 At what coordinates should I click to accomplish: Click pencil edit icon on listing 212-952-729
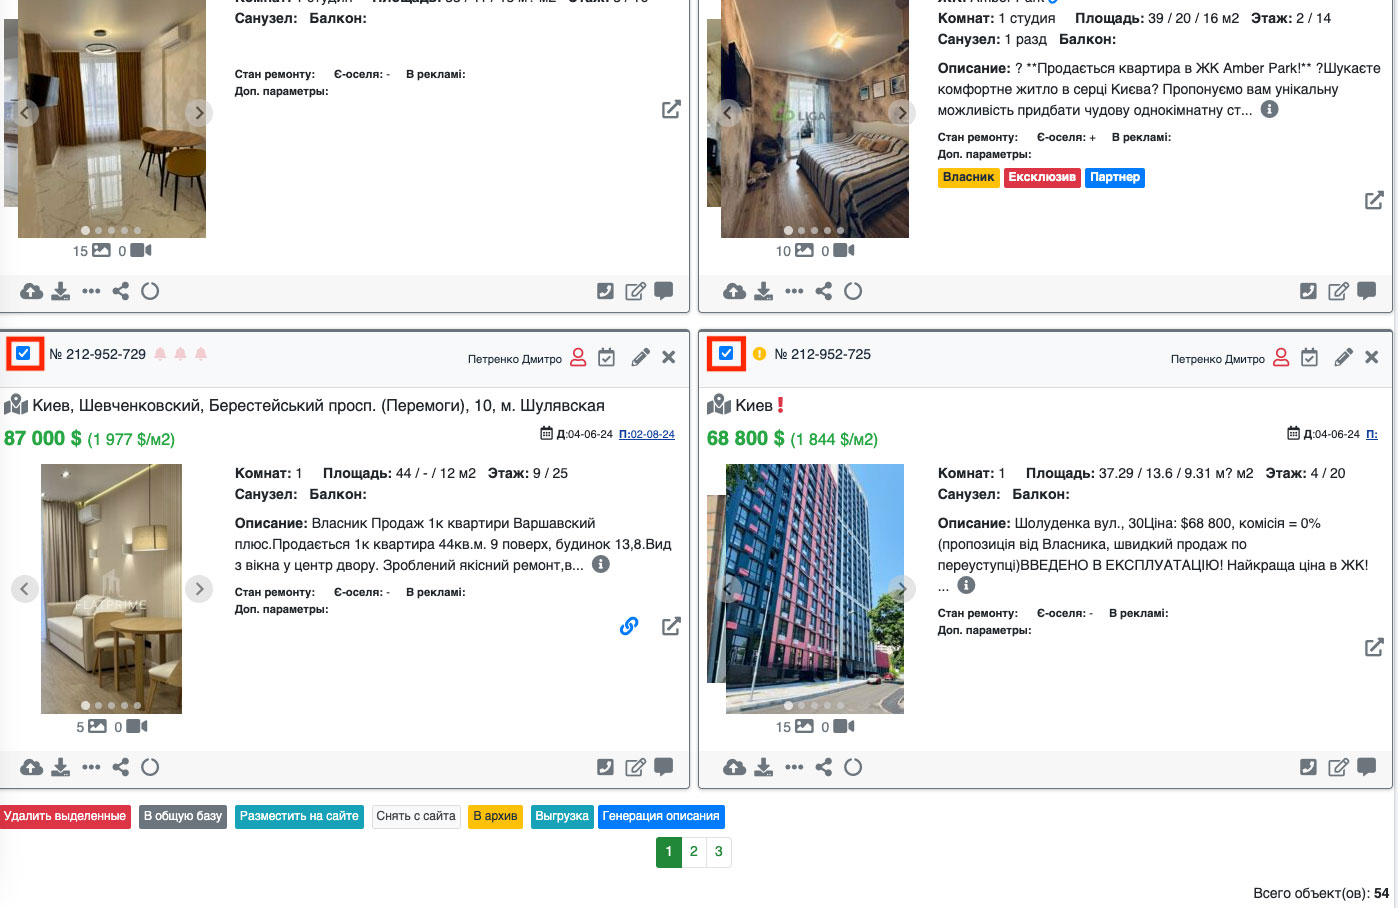[641, 357]
